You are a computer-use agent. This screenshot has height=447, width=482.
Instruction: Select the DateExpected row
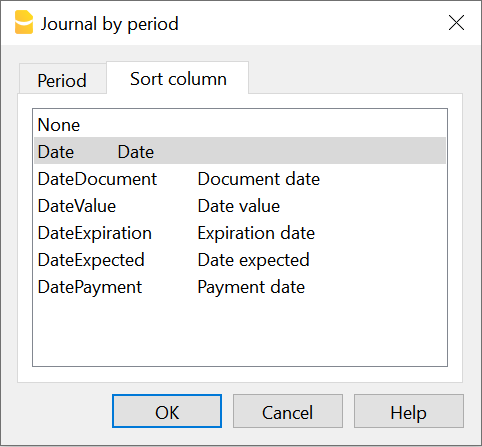[x=240, y=260]
